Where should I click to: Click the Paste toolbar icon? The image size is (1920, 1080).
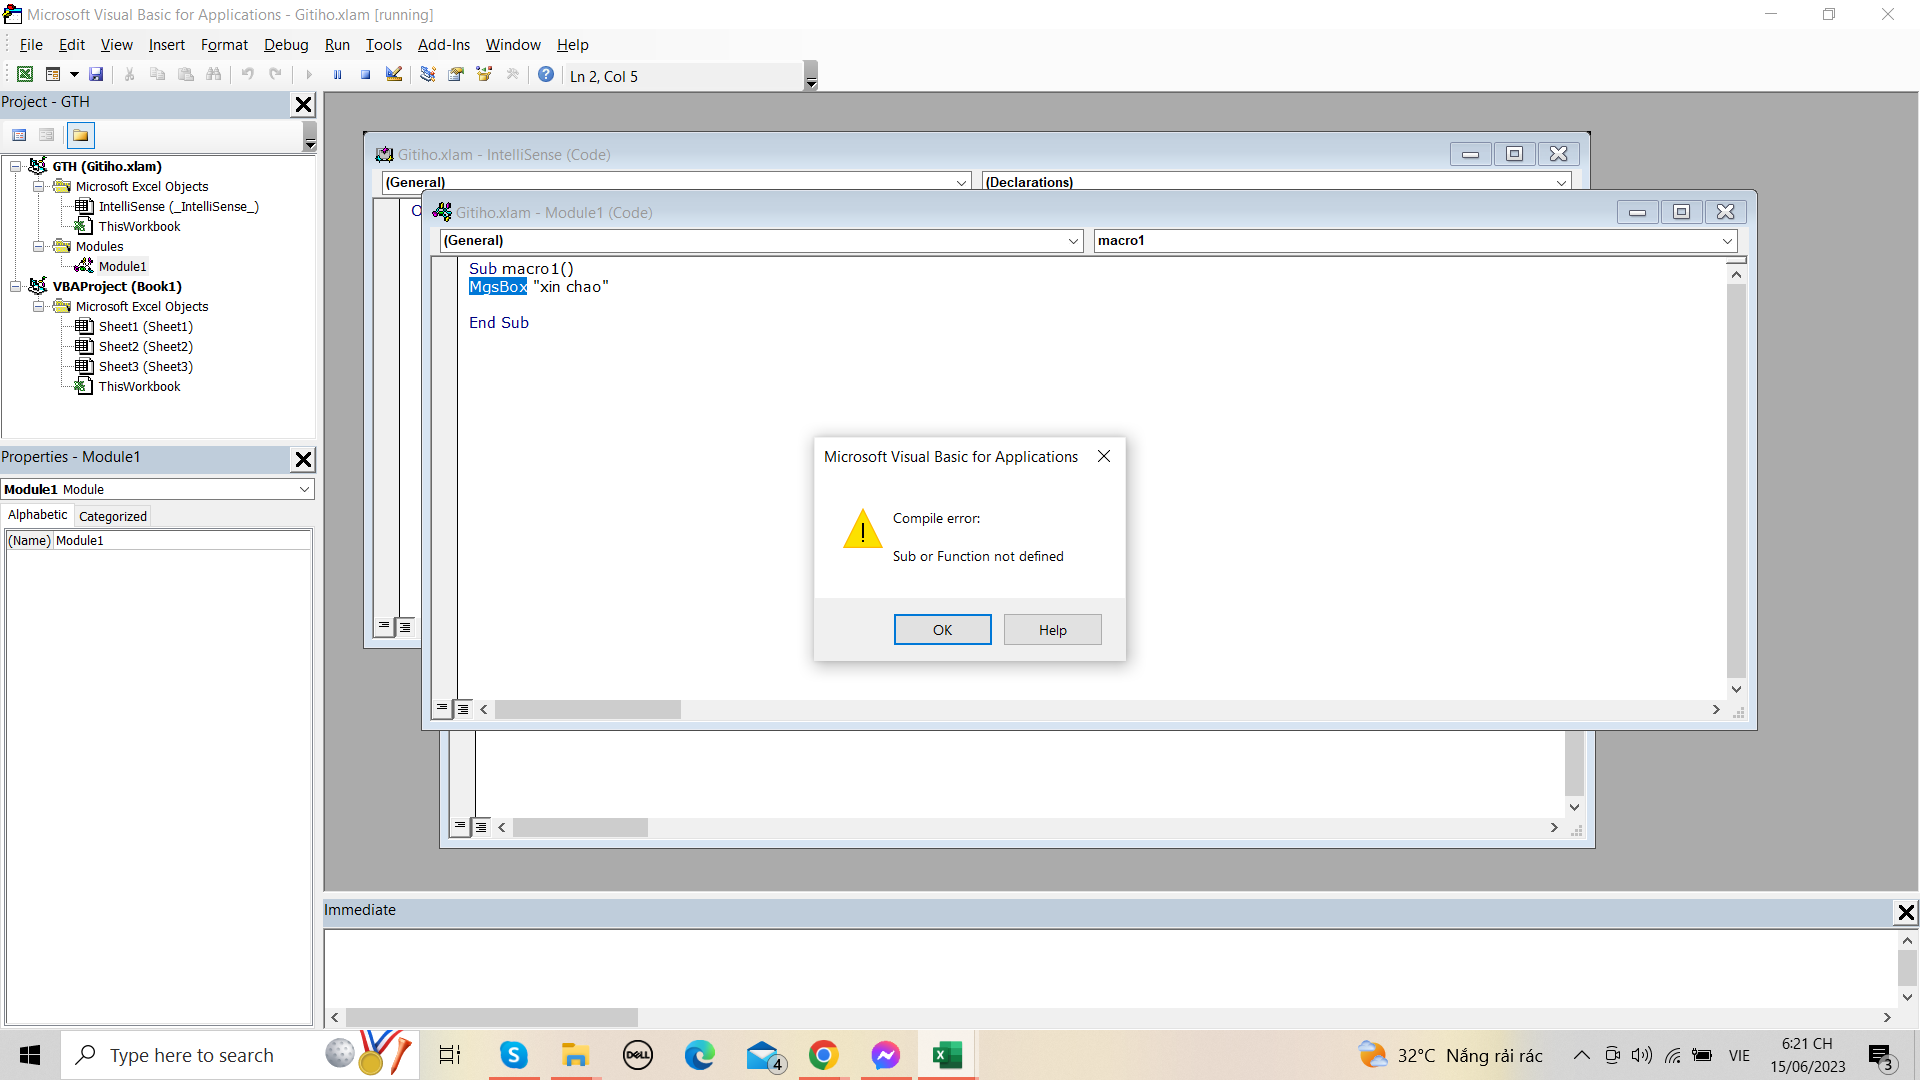(186, 75)
